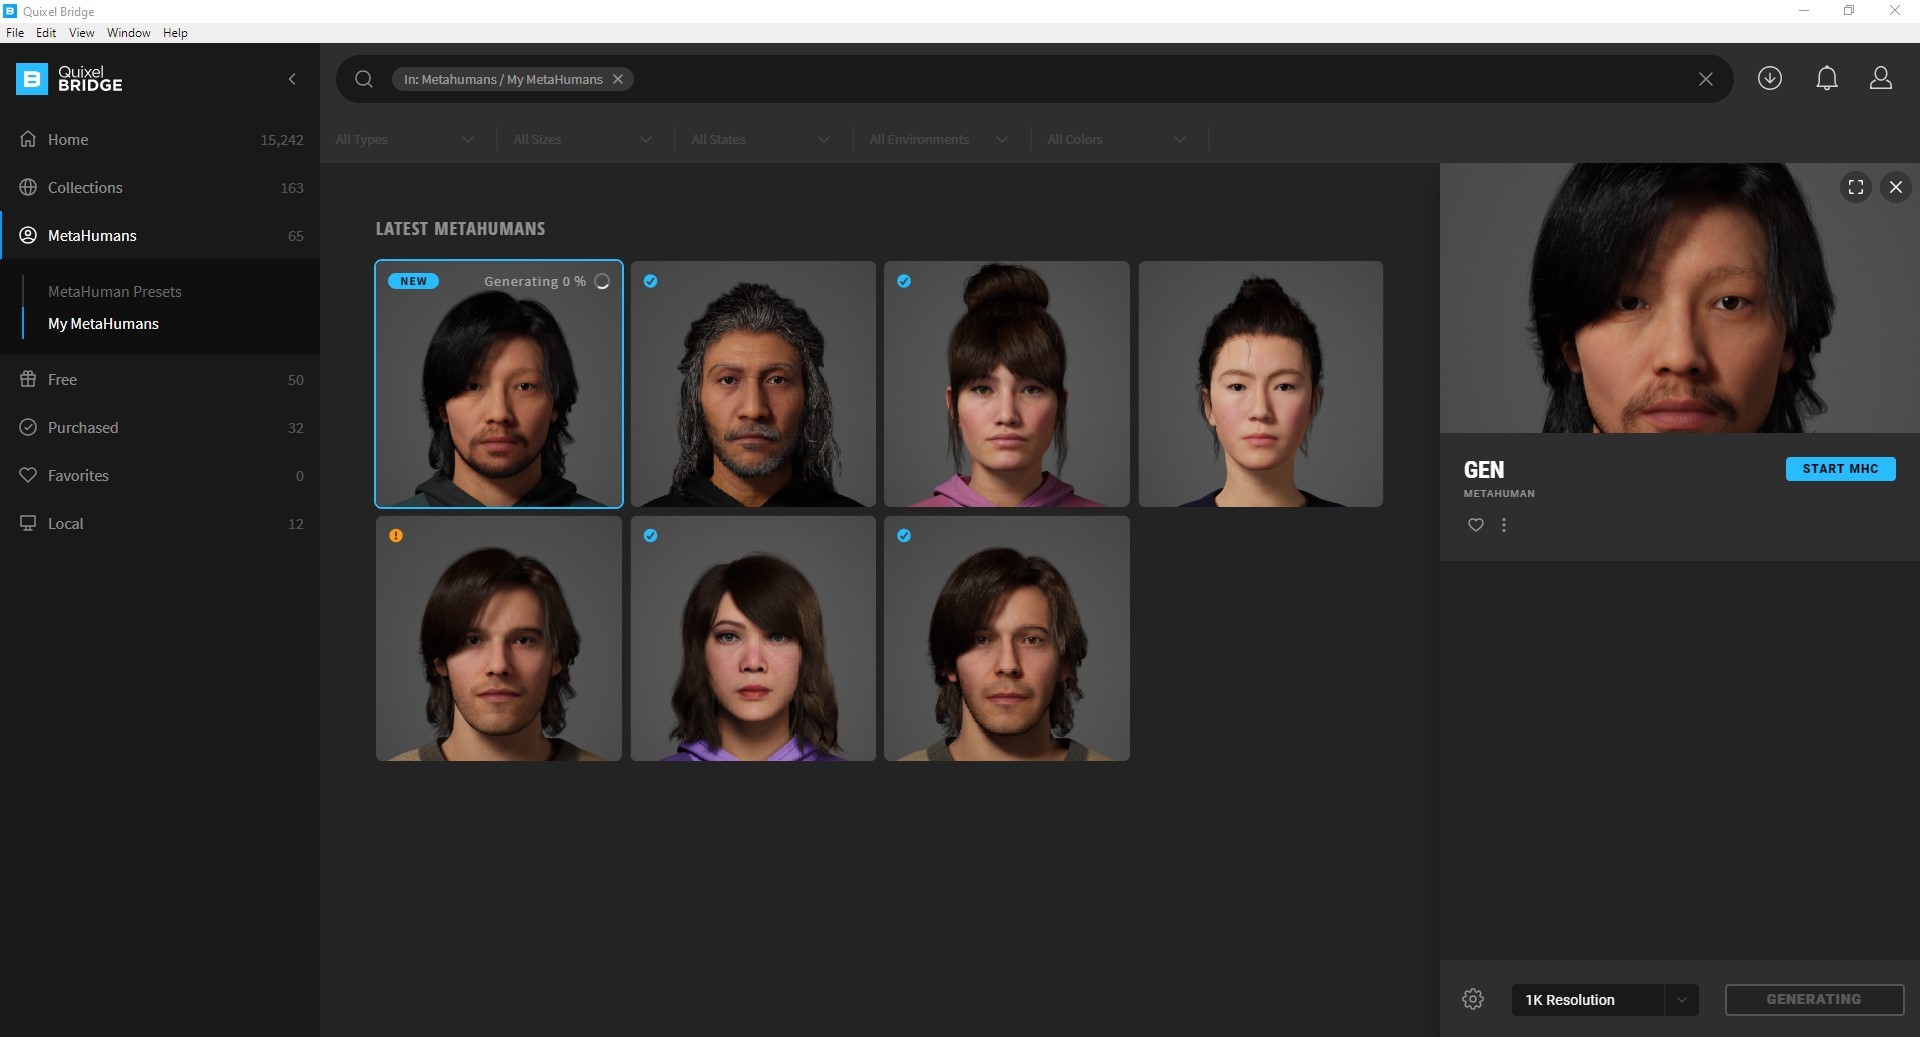This screenshot has height=1037, width=1920.
Task: Open the downloads queue icon
Action: [1769, 78]
